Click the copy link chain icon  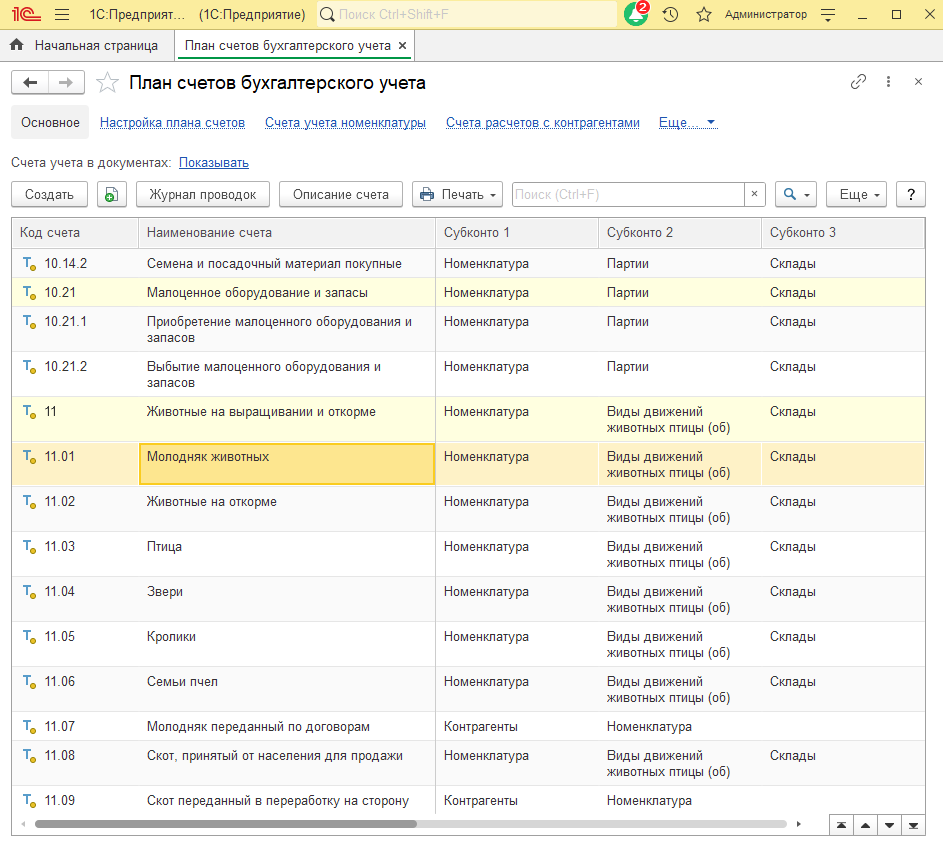(x=858, y=82)
